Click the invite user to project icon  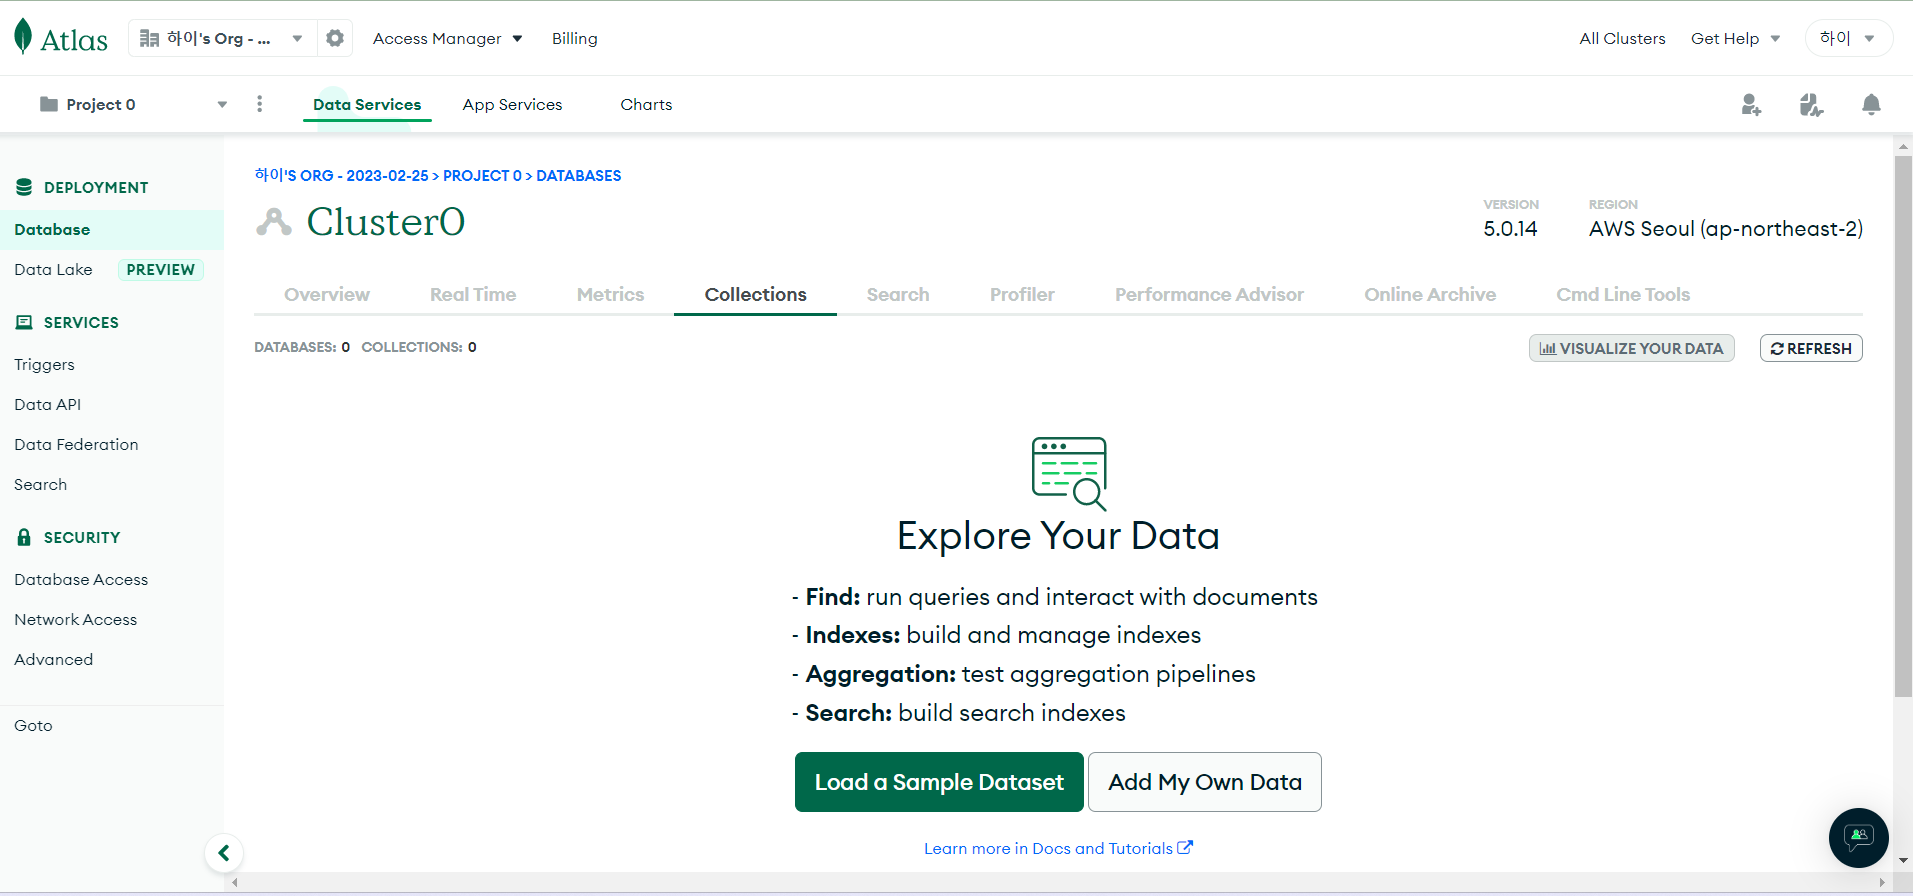click(1751, 104)
